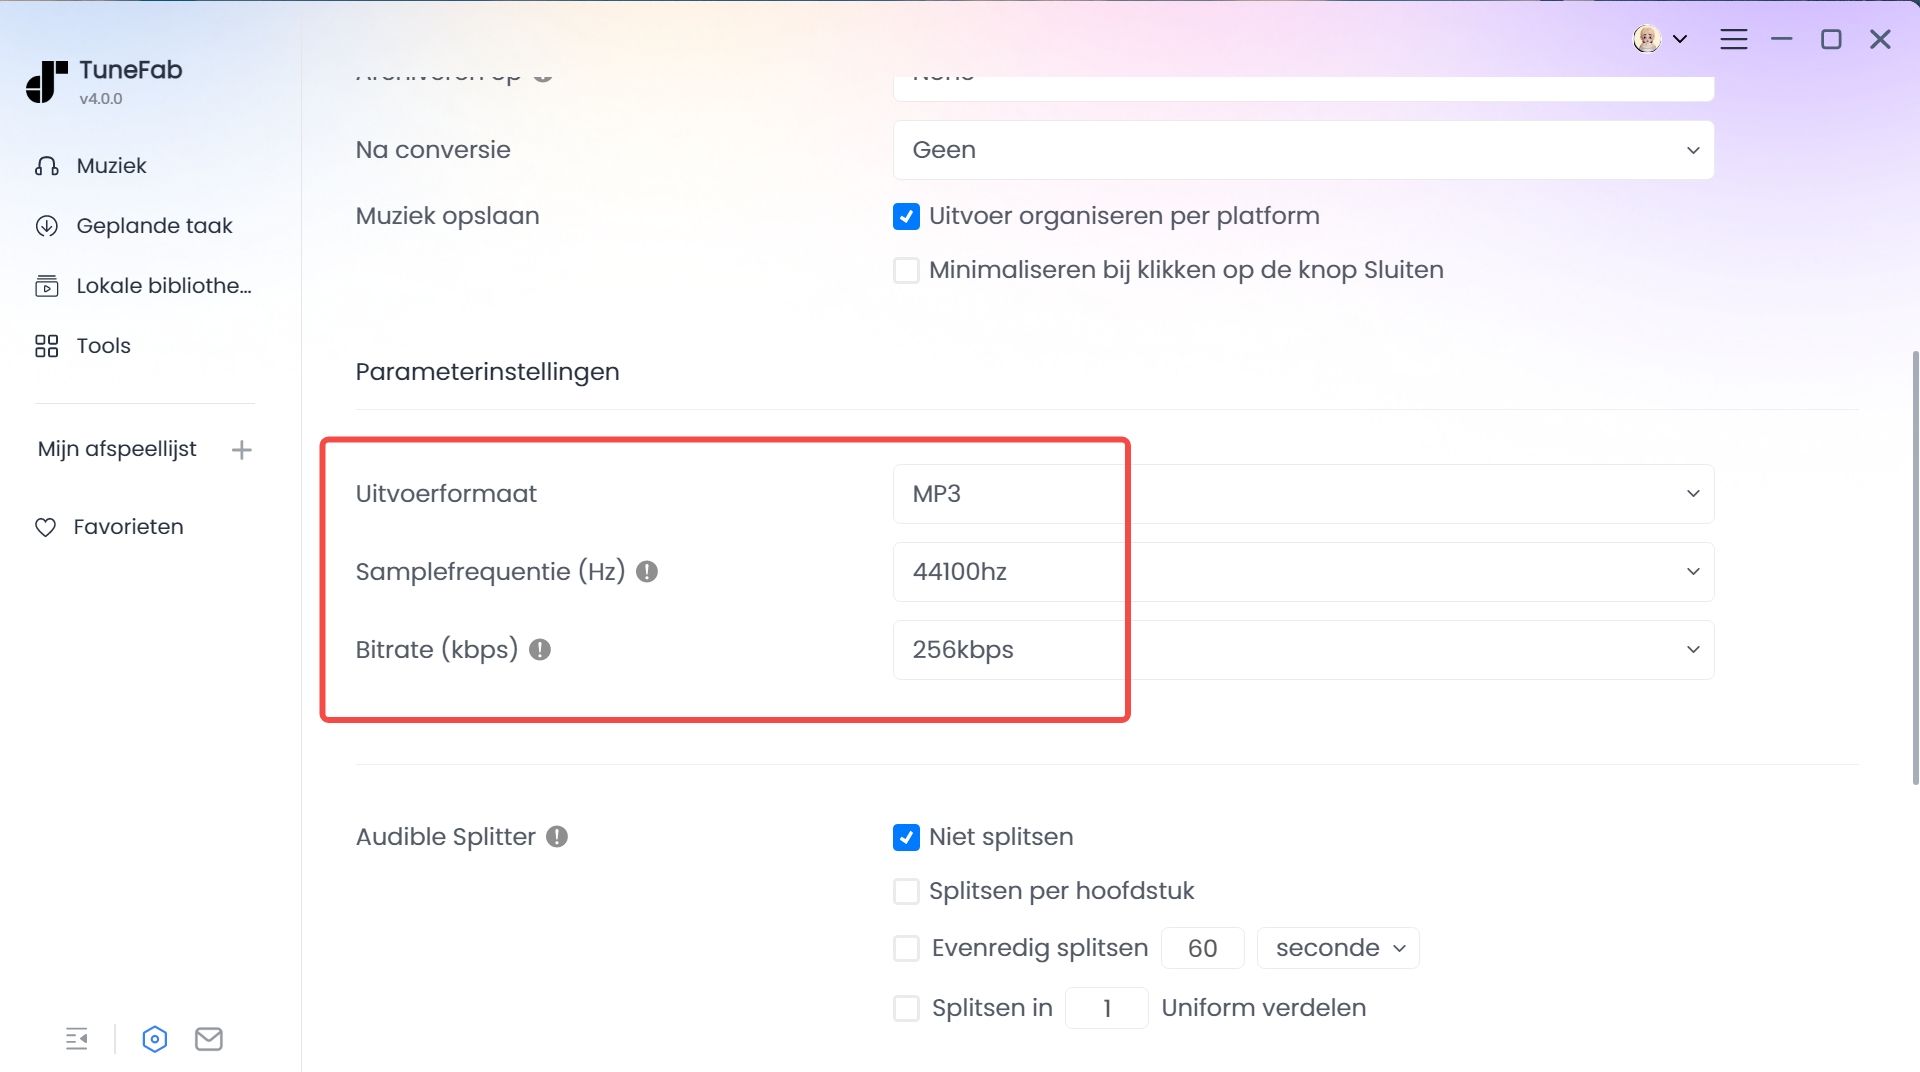Expand the seconde unit dropdown
The width and height of the screenshot is (1920, 1072).
click(1337, 948)
